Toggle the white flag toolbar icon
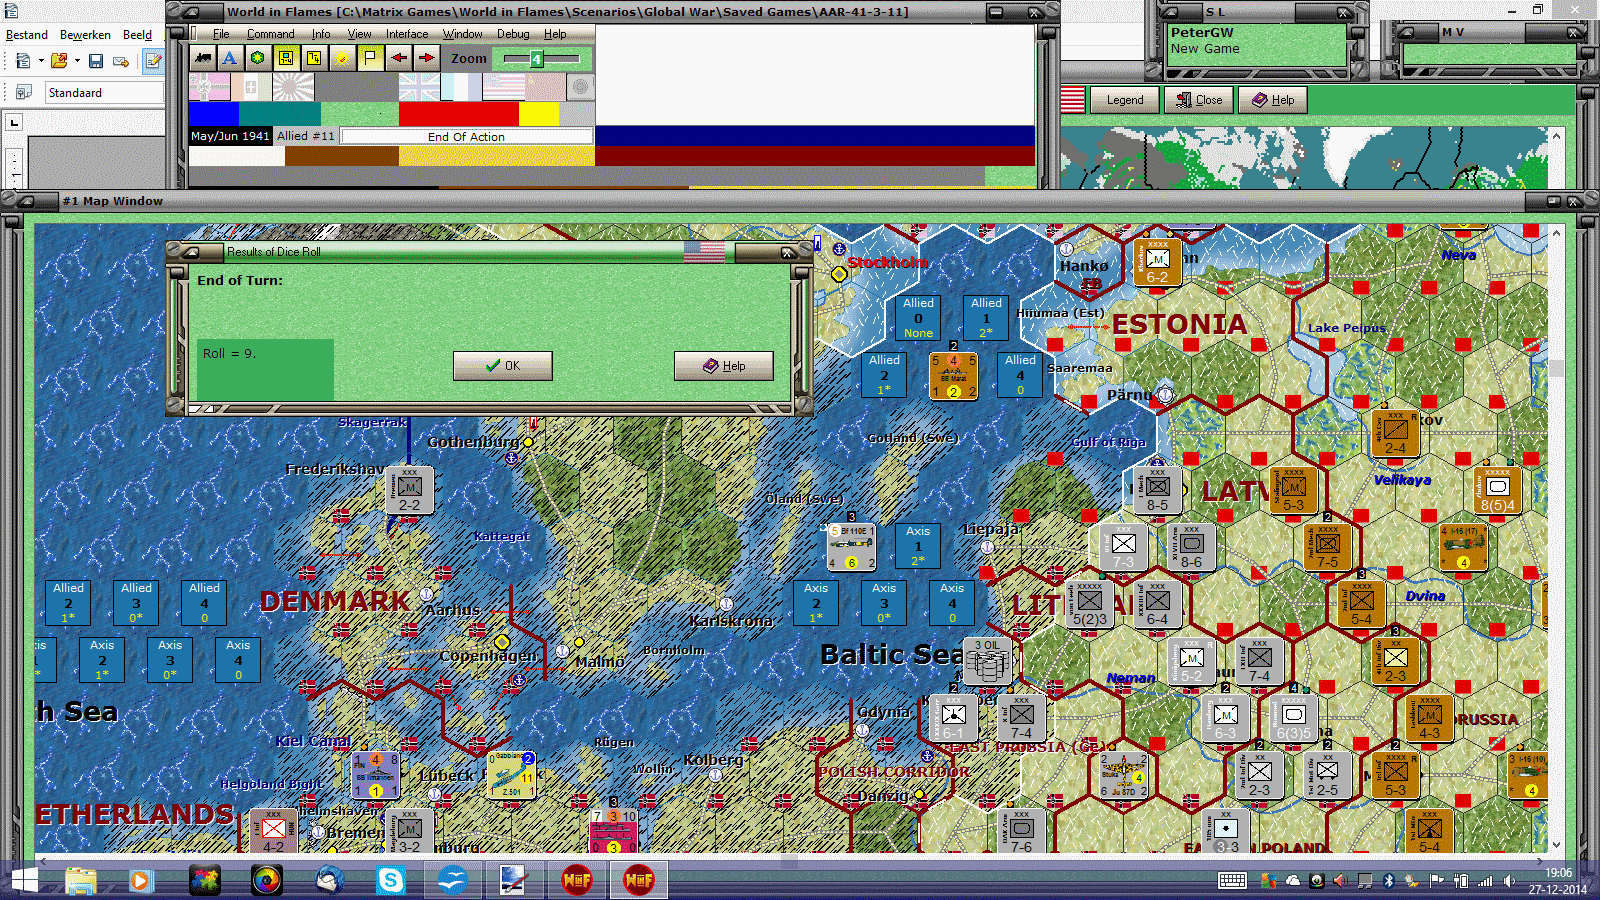Image resolution: width=1600 pixels, height=900 pixels. coord(370,58)
